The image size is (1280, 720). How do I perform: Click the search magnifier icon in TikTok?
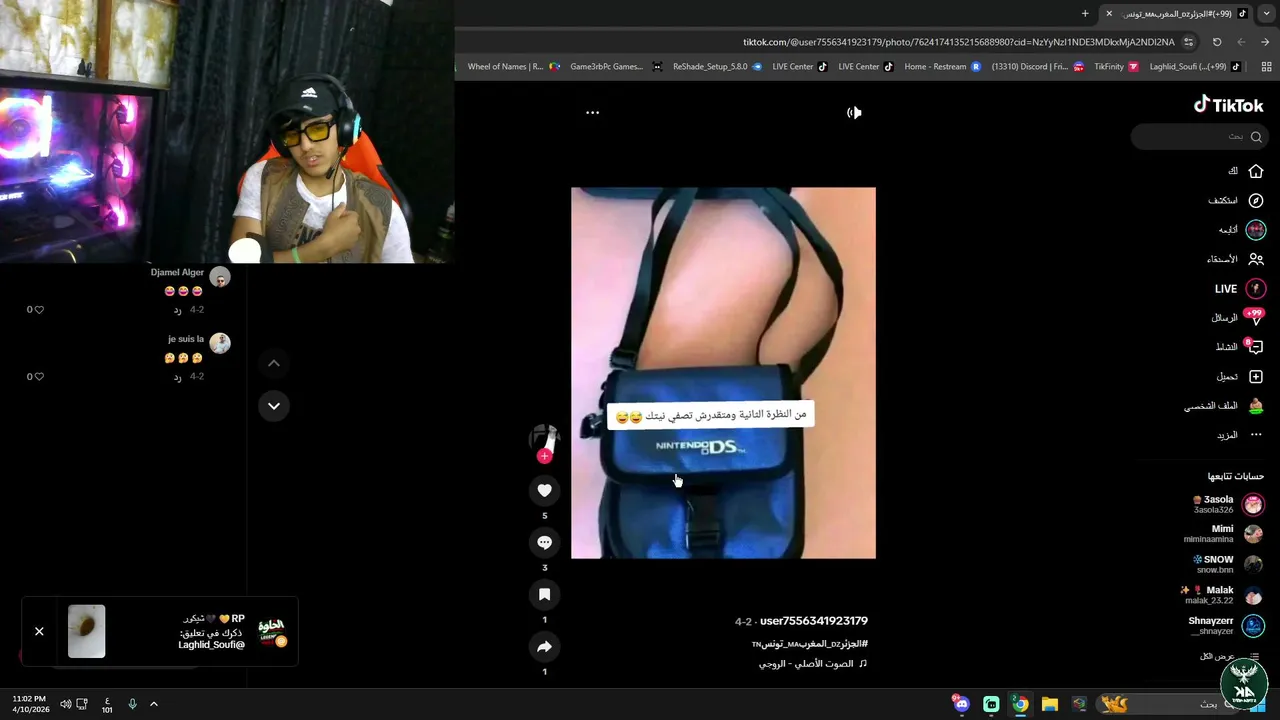click(1256, 137)
